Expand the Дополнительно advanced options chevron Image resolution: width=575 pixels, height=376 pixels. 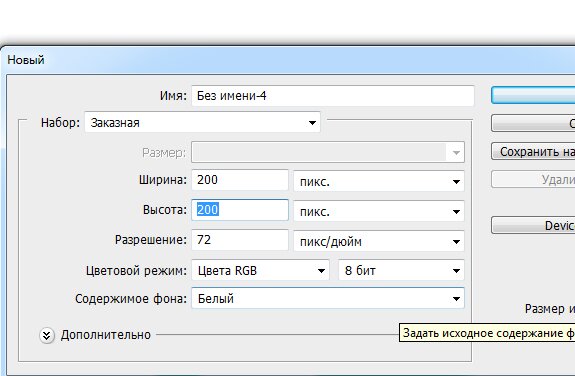pos(47,335)
